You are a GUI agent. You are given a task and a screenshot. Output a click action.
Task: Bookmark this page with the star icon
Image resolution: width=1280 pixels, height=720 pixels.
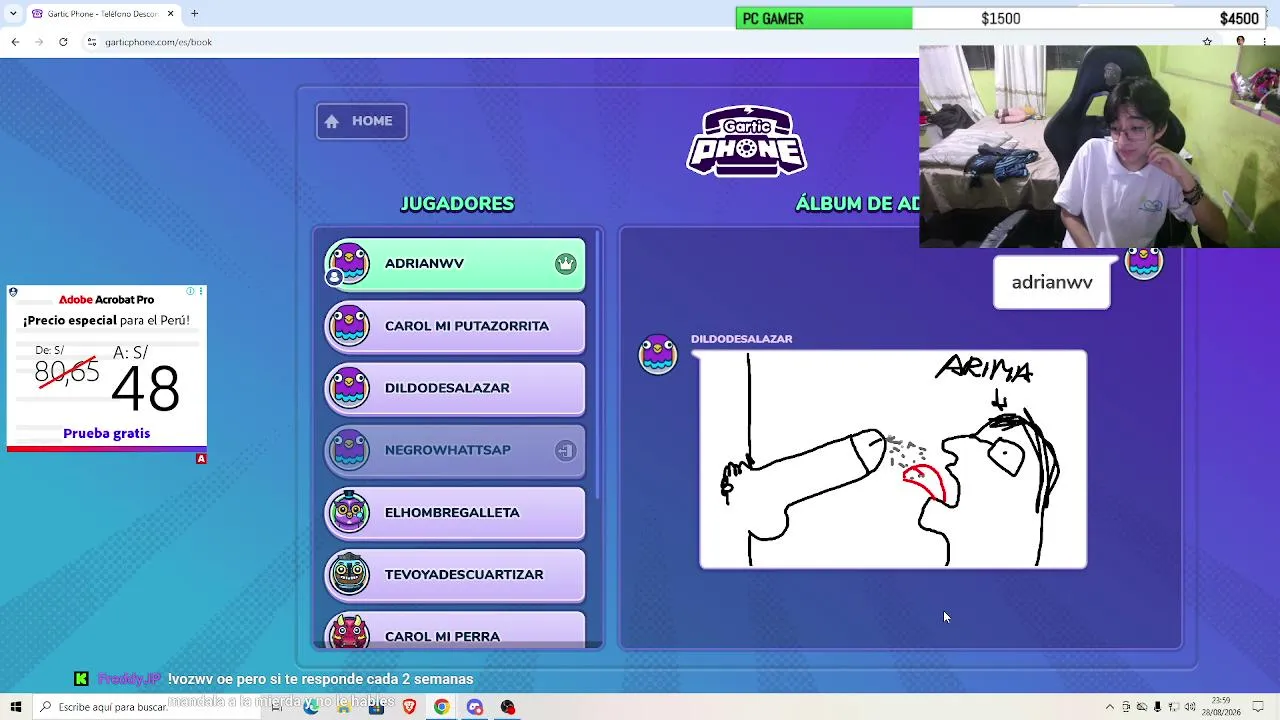click(x=1207, y=42)
